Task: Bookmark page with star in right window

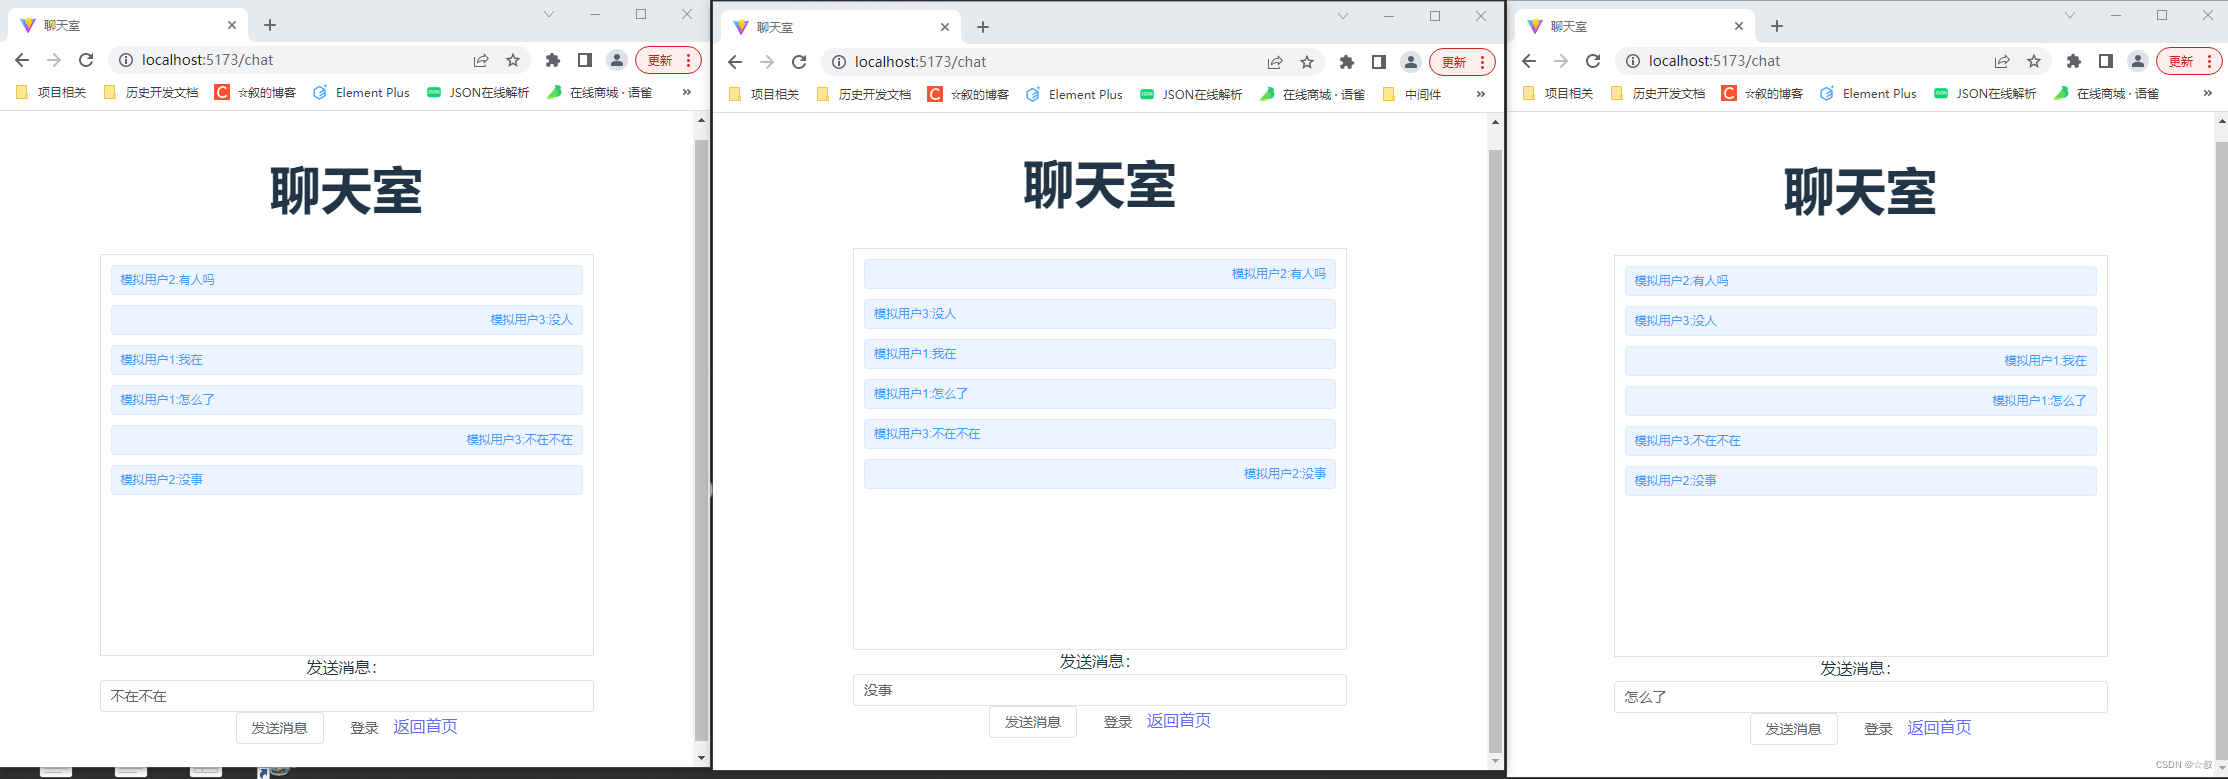Action: [x=2034, y=61]
